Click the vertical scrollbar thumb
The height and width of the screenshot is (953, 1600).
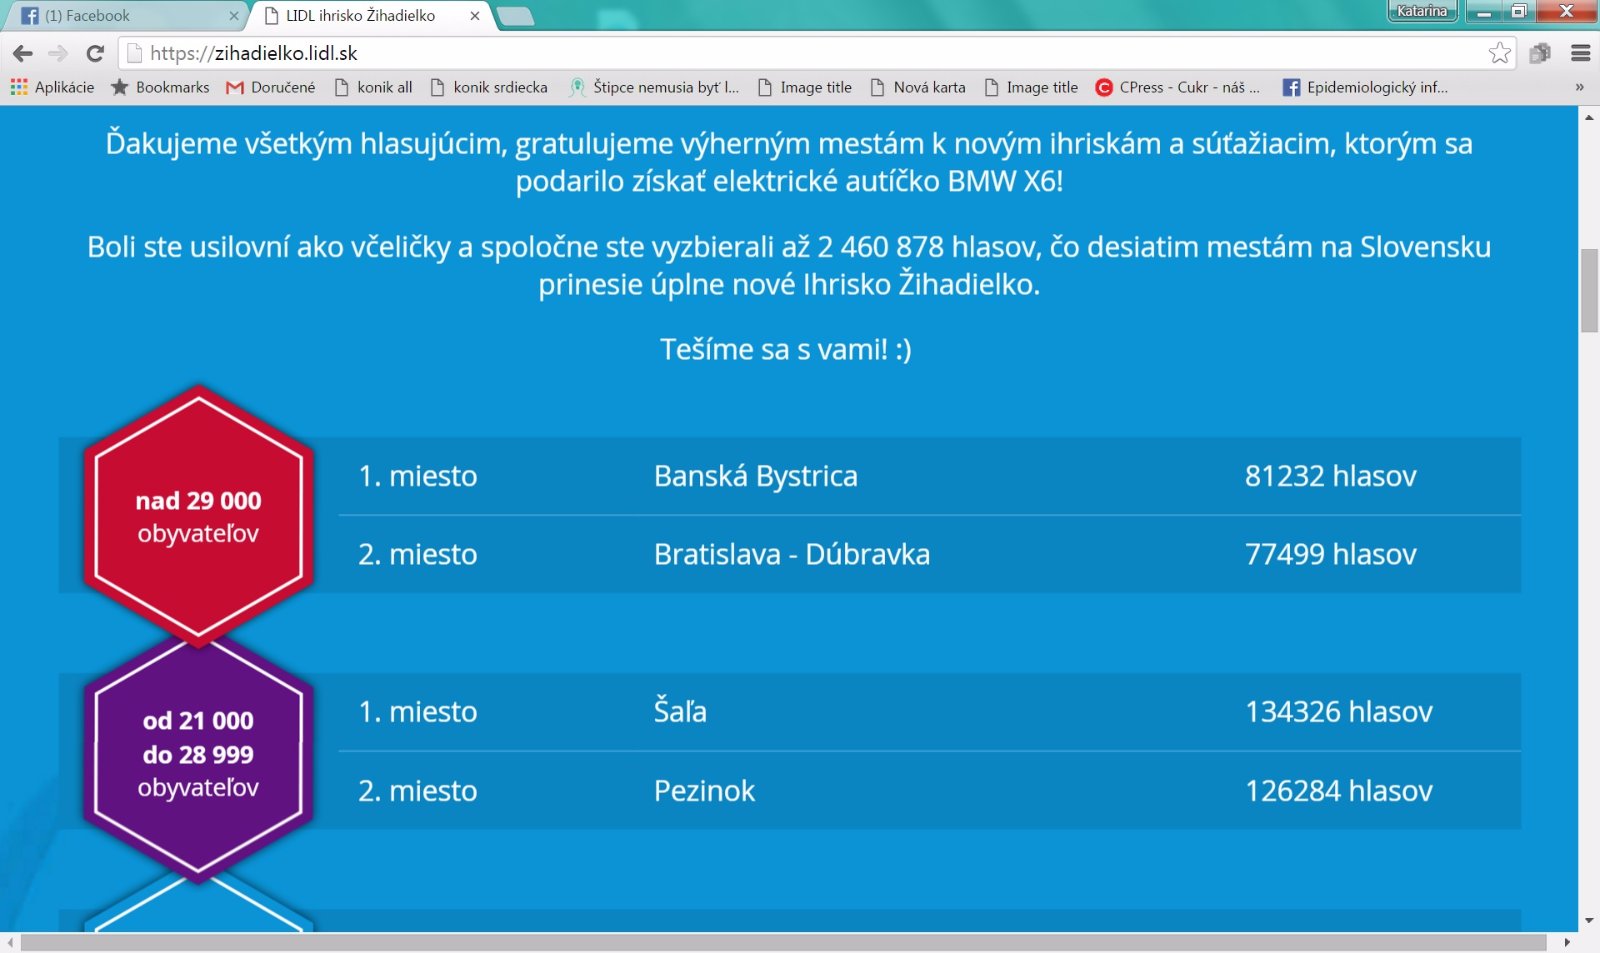tap(1589, 290)
